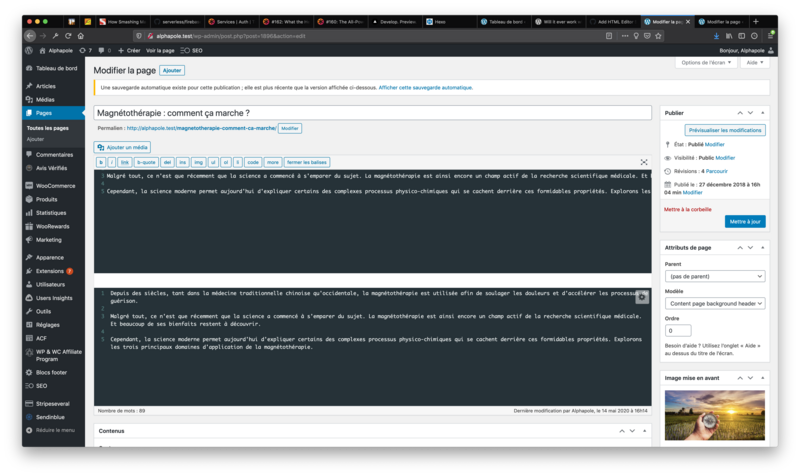Open Apparence in admin sidebar
The width and height of the screenshot is (800, 476).
pyautogui.click(x=54, y=258)
